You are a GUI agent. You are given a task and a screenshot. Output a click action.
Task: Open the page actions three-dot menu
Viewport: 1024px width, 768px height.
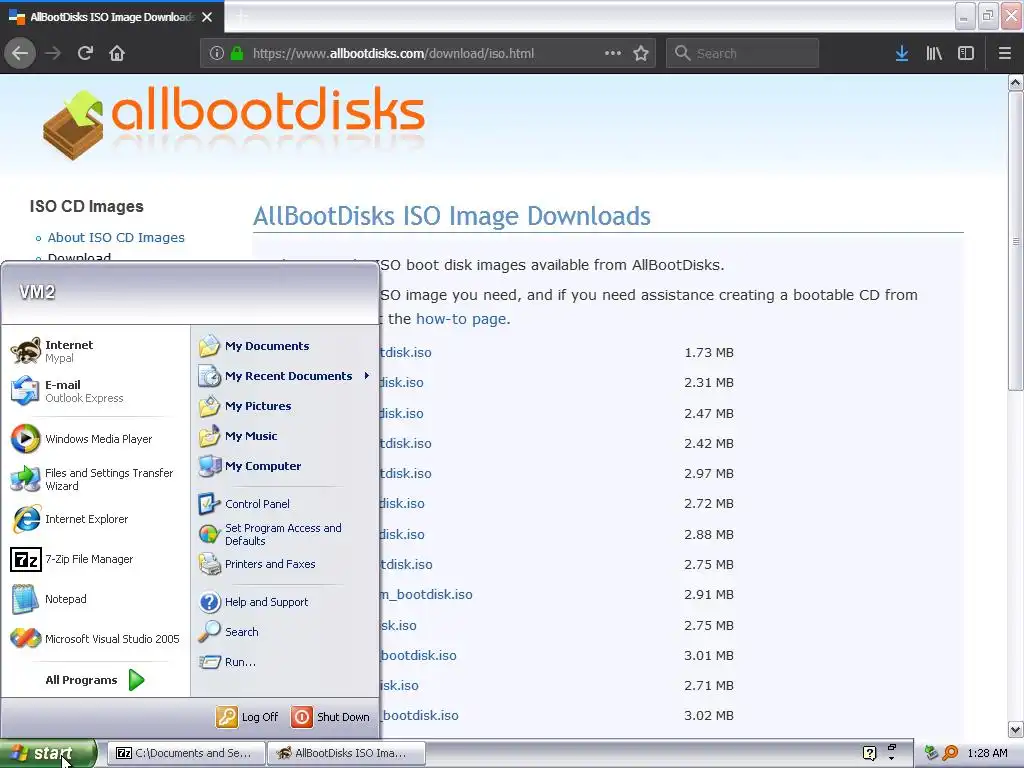[x=613, y=53]
